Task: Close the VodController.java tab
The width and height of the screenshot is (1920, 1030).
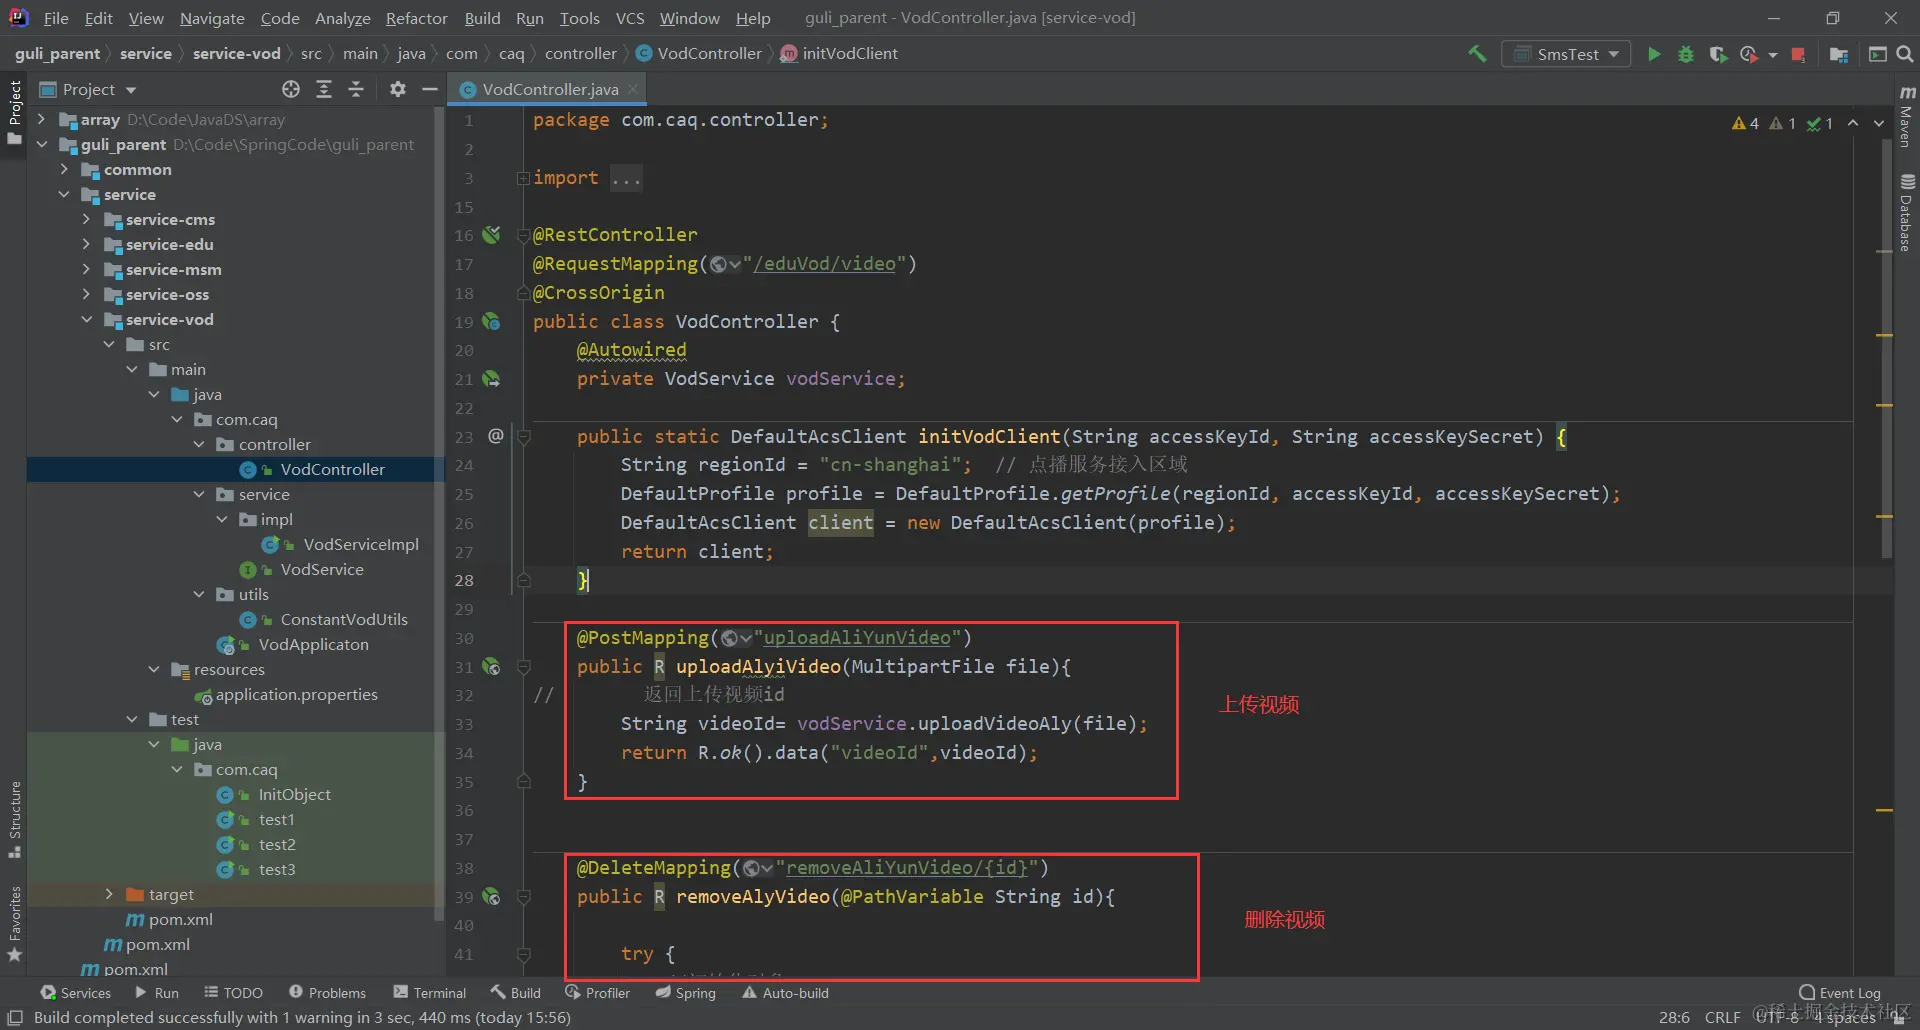Action: [x=633, y=89]
